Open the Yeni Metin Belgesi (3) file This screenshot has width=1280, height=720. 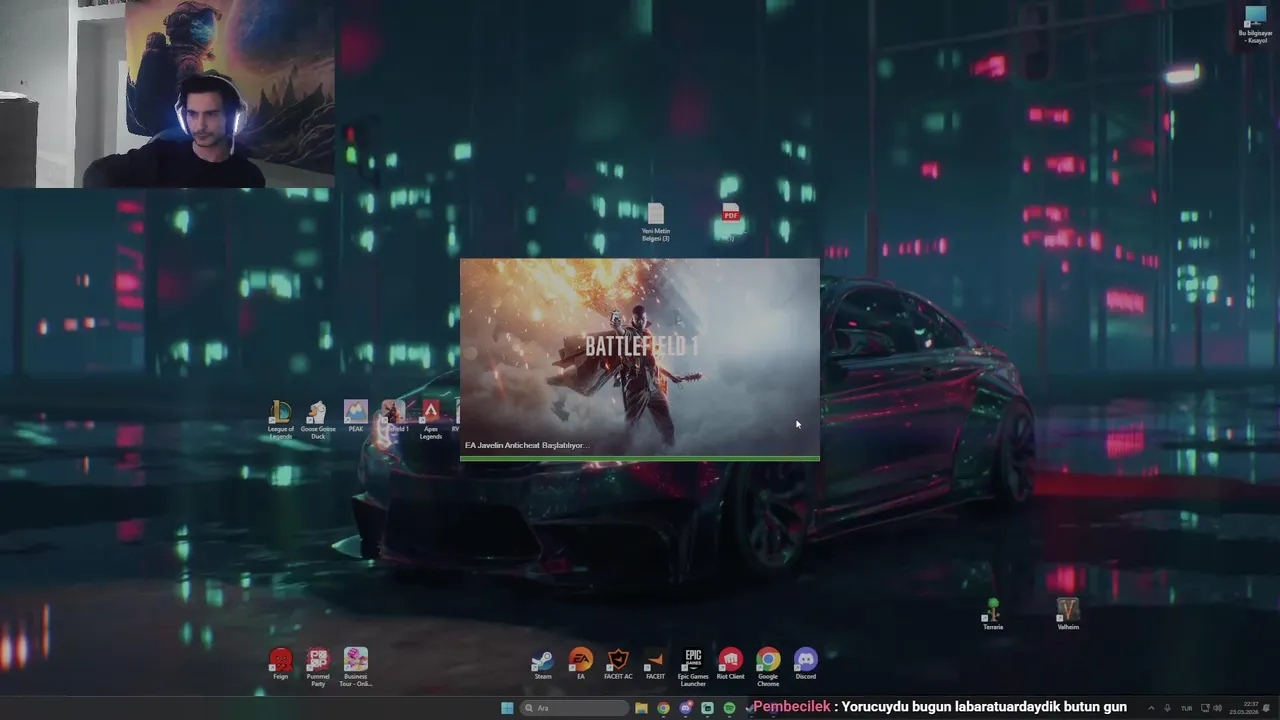pyautogui.click(x=655, y=222)
